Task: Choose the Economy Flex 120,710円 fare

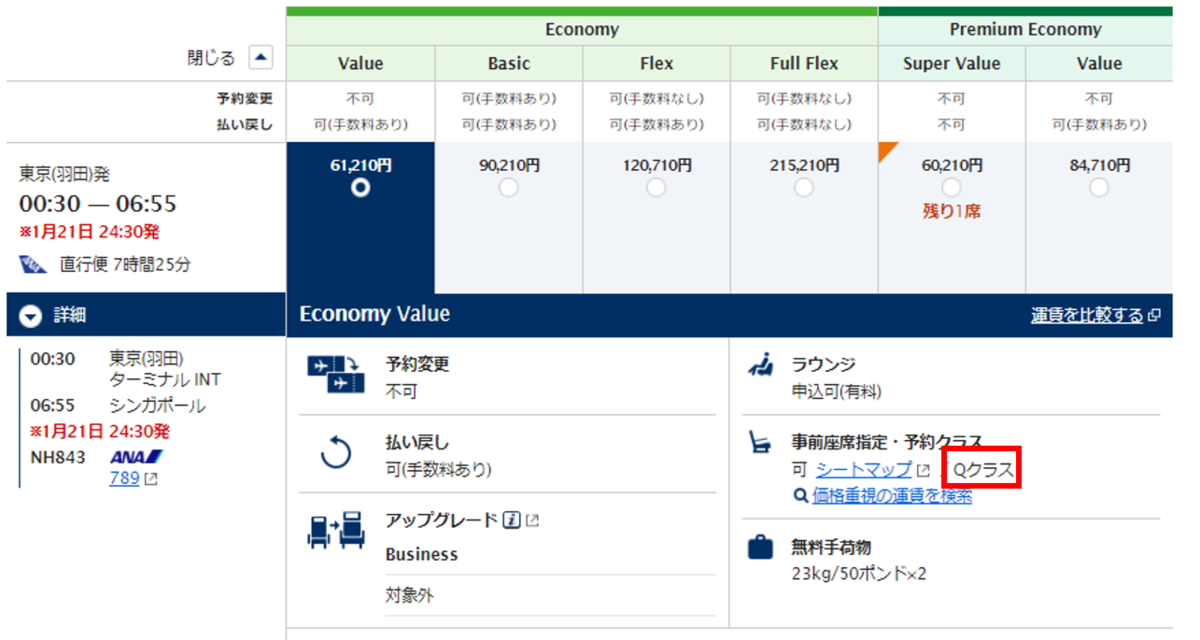Action: click(x=656, y=188)
